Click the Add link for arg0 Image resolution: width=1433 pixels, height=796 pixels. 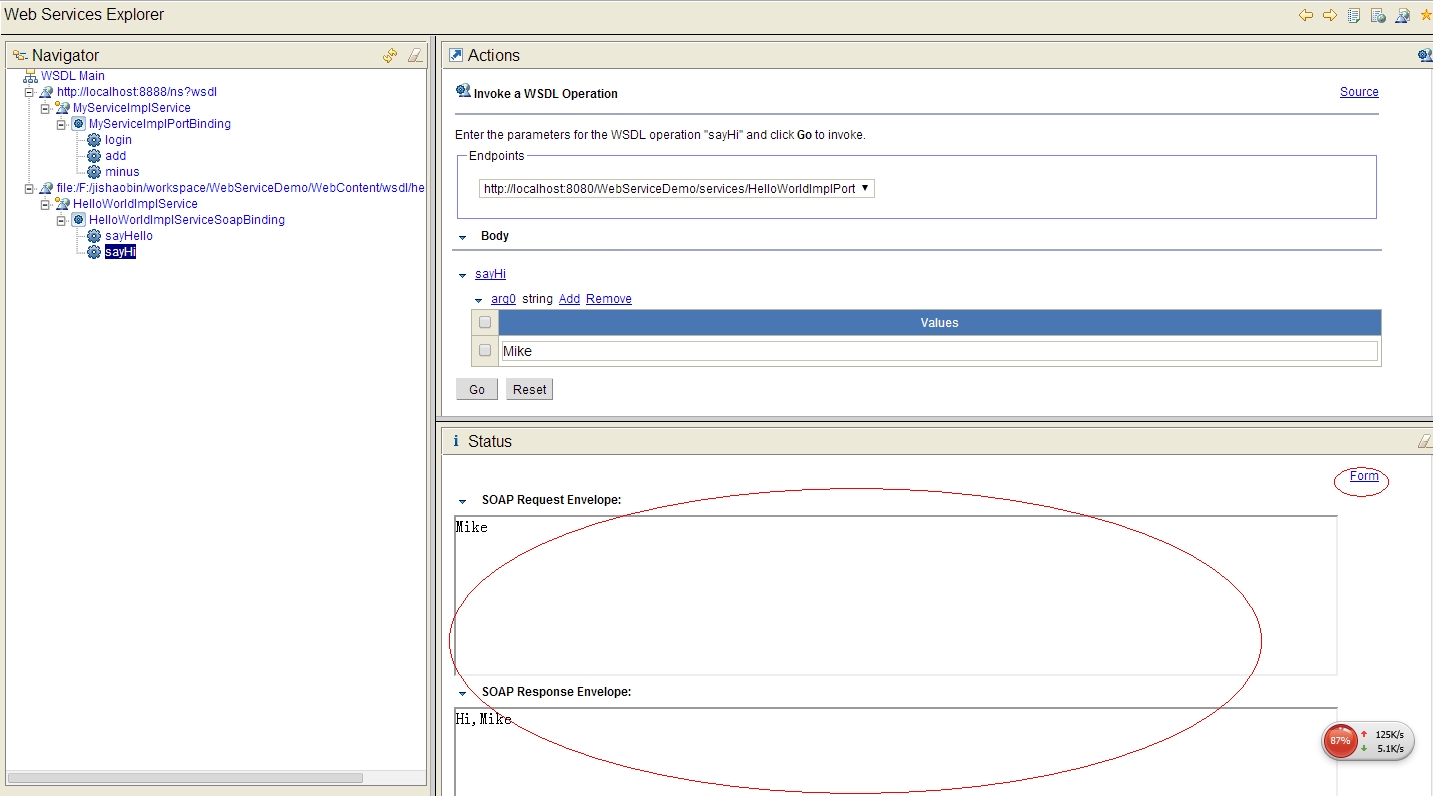(569, 299)
